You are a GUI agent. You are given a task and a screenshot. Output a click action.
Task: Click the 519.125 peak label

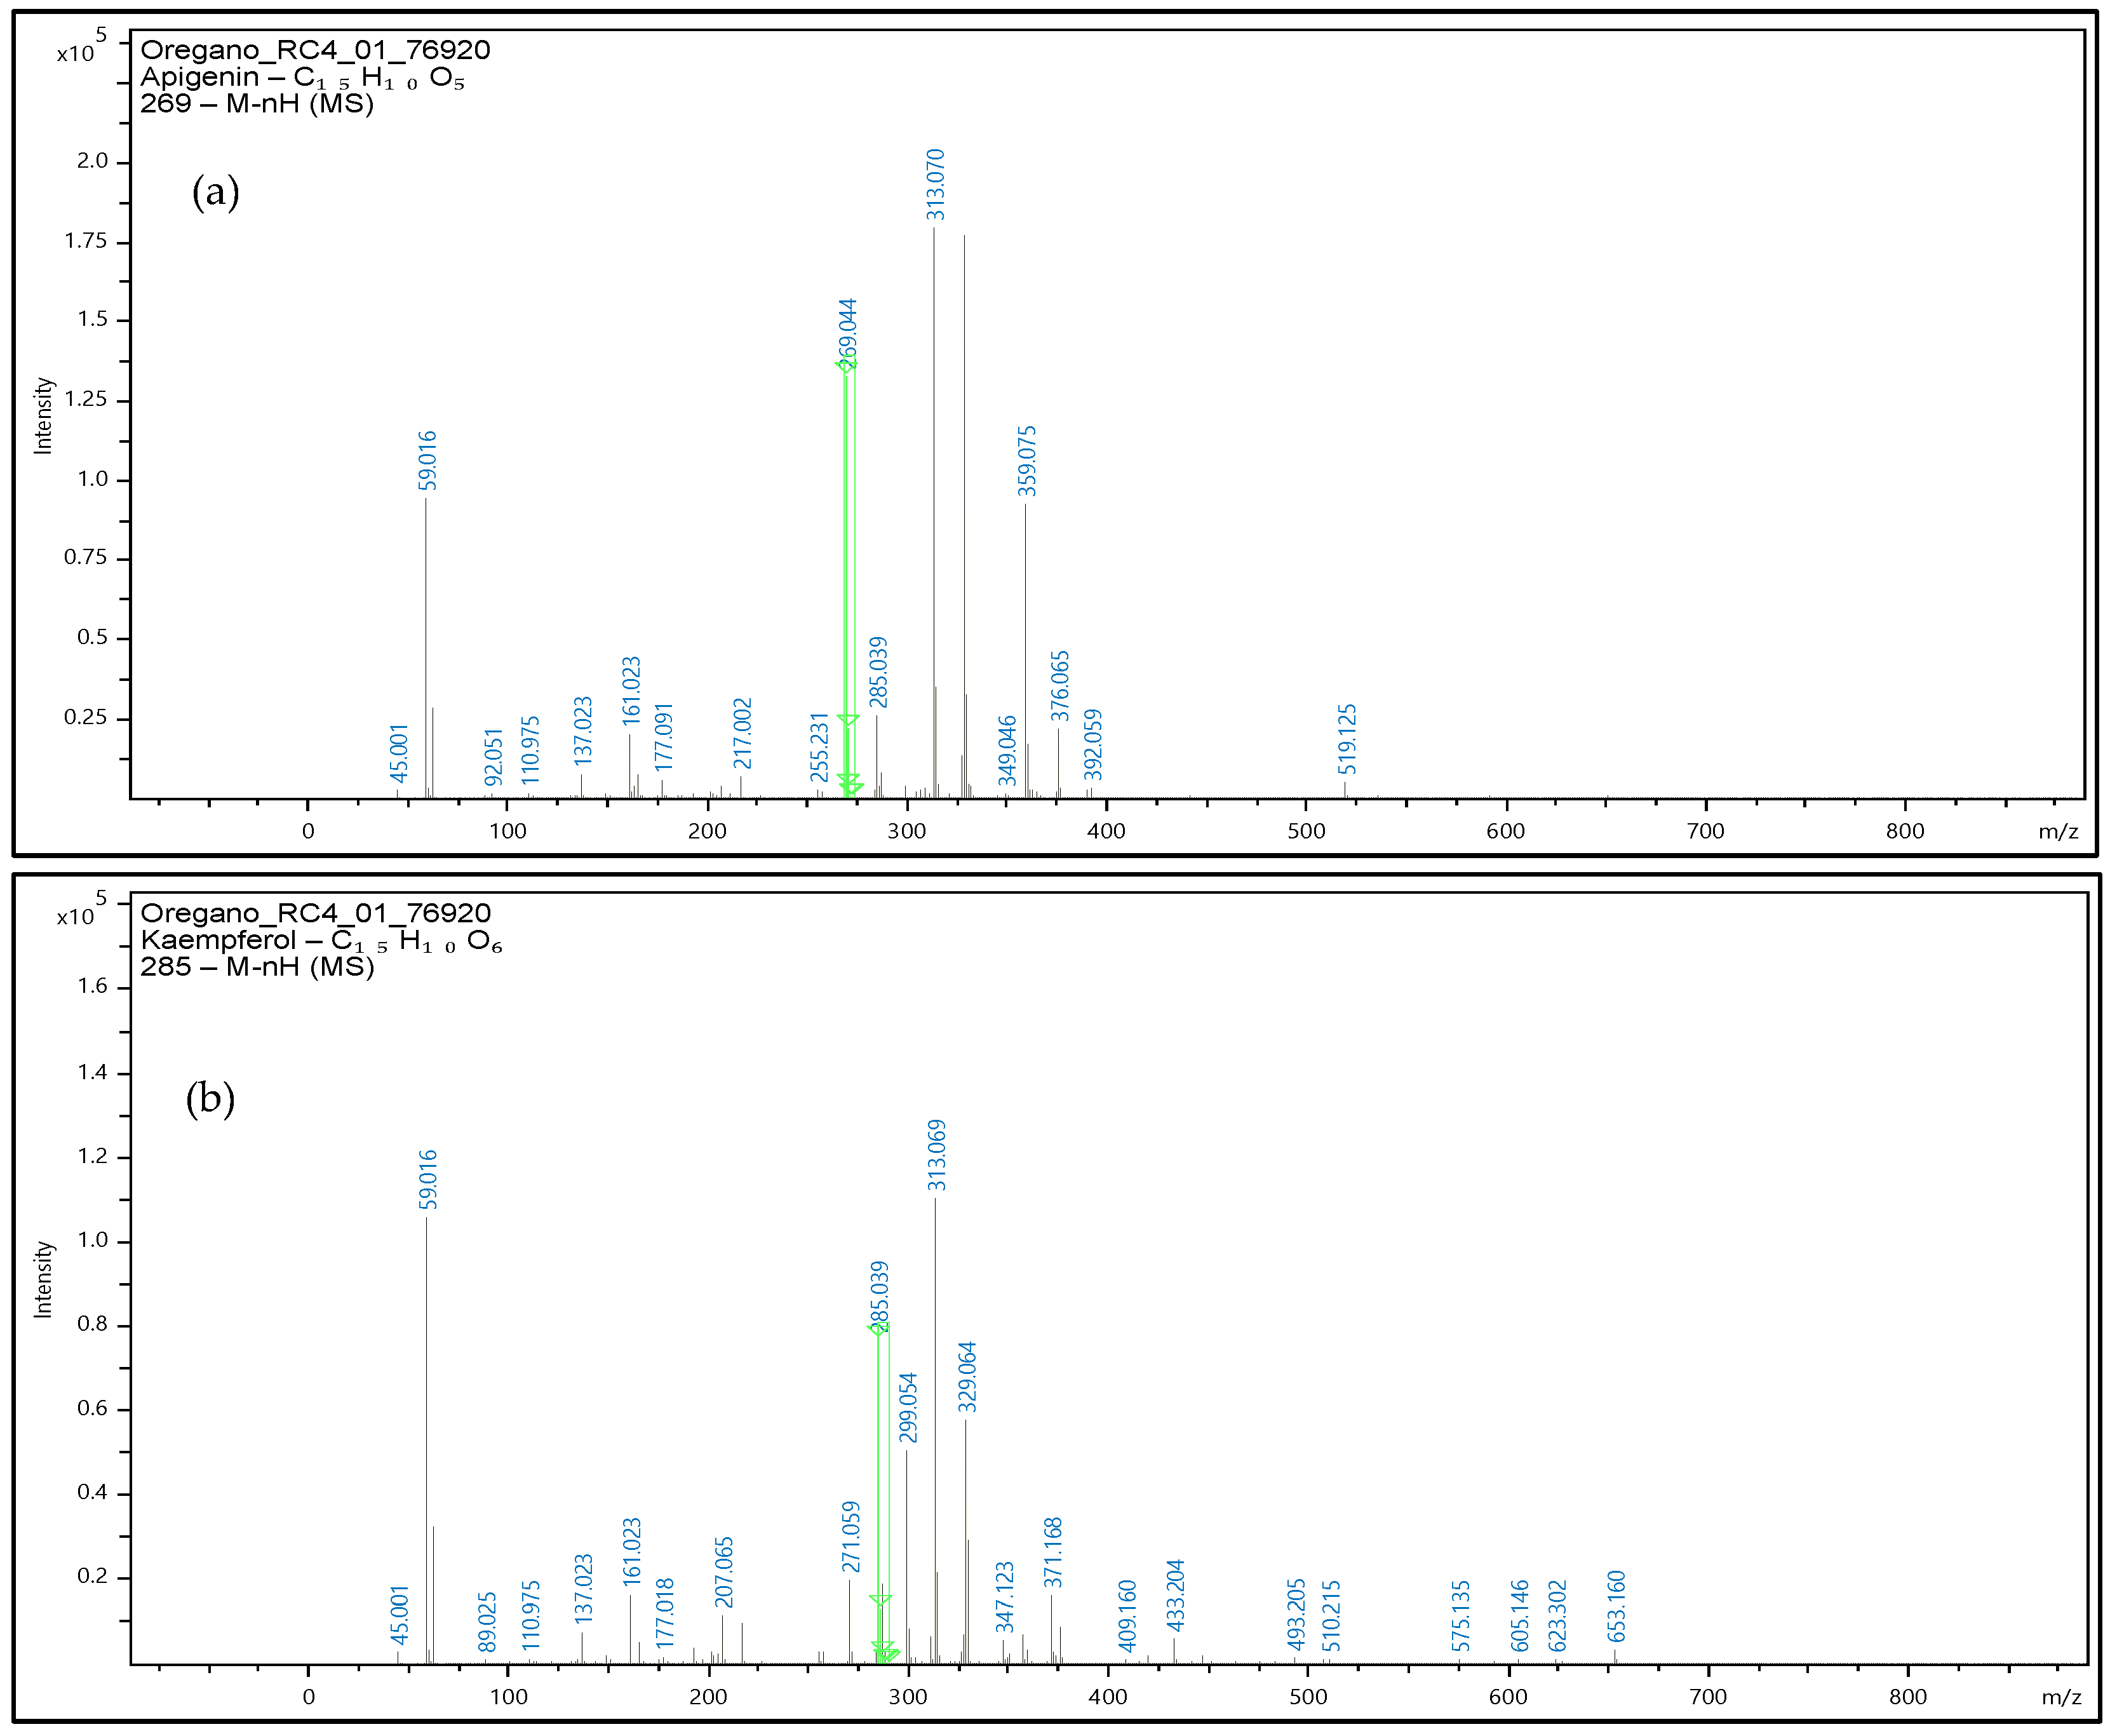tap(1347, 739)
